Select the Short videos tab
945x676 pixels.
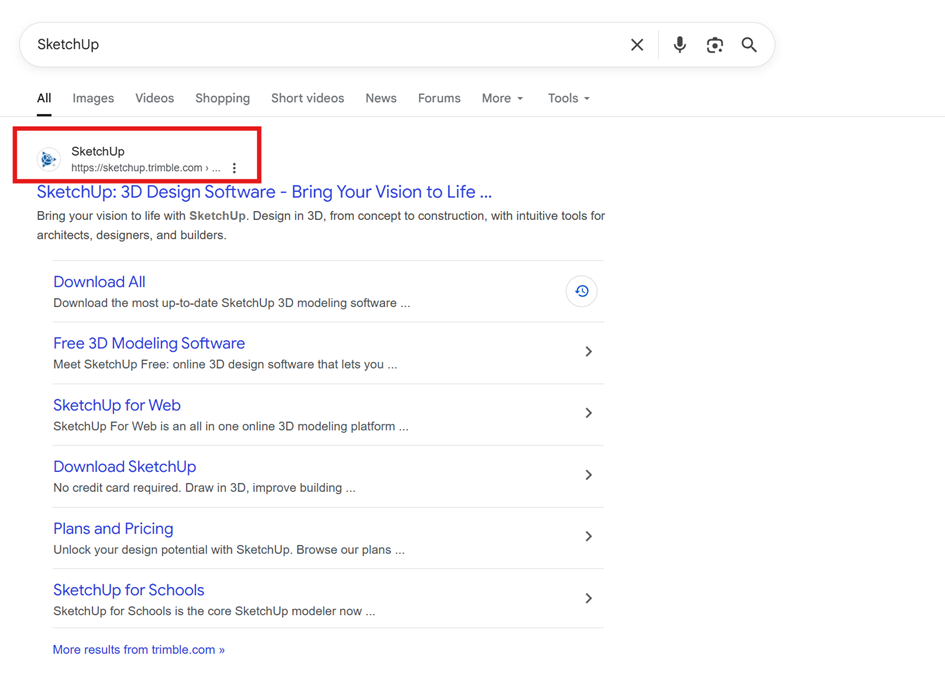click(x=307, y=98)
